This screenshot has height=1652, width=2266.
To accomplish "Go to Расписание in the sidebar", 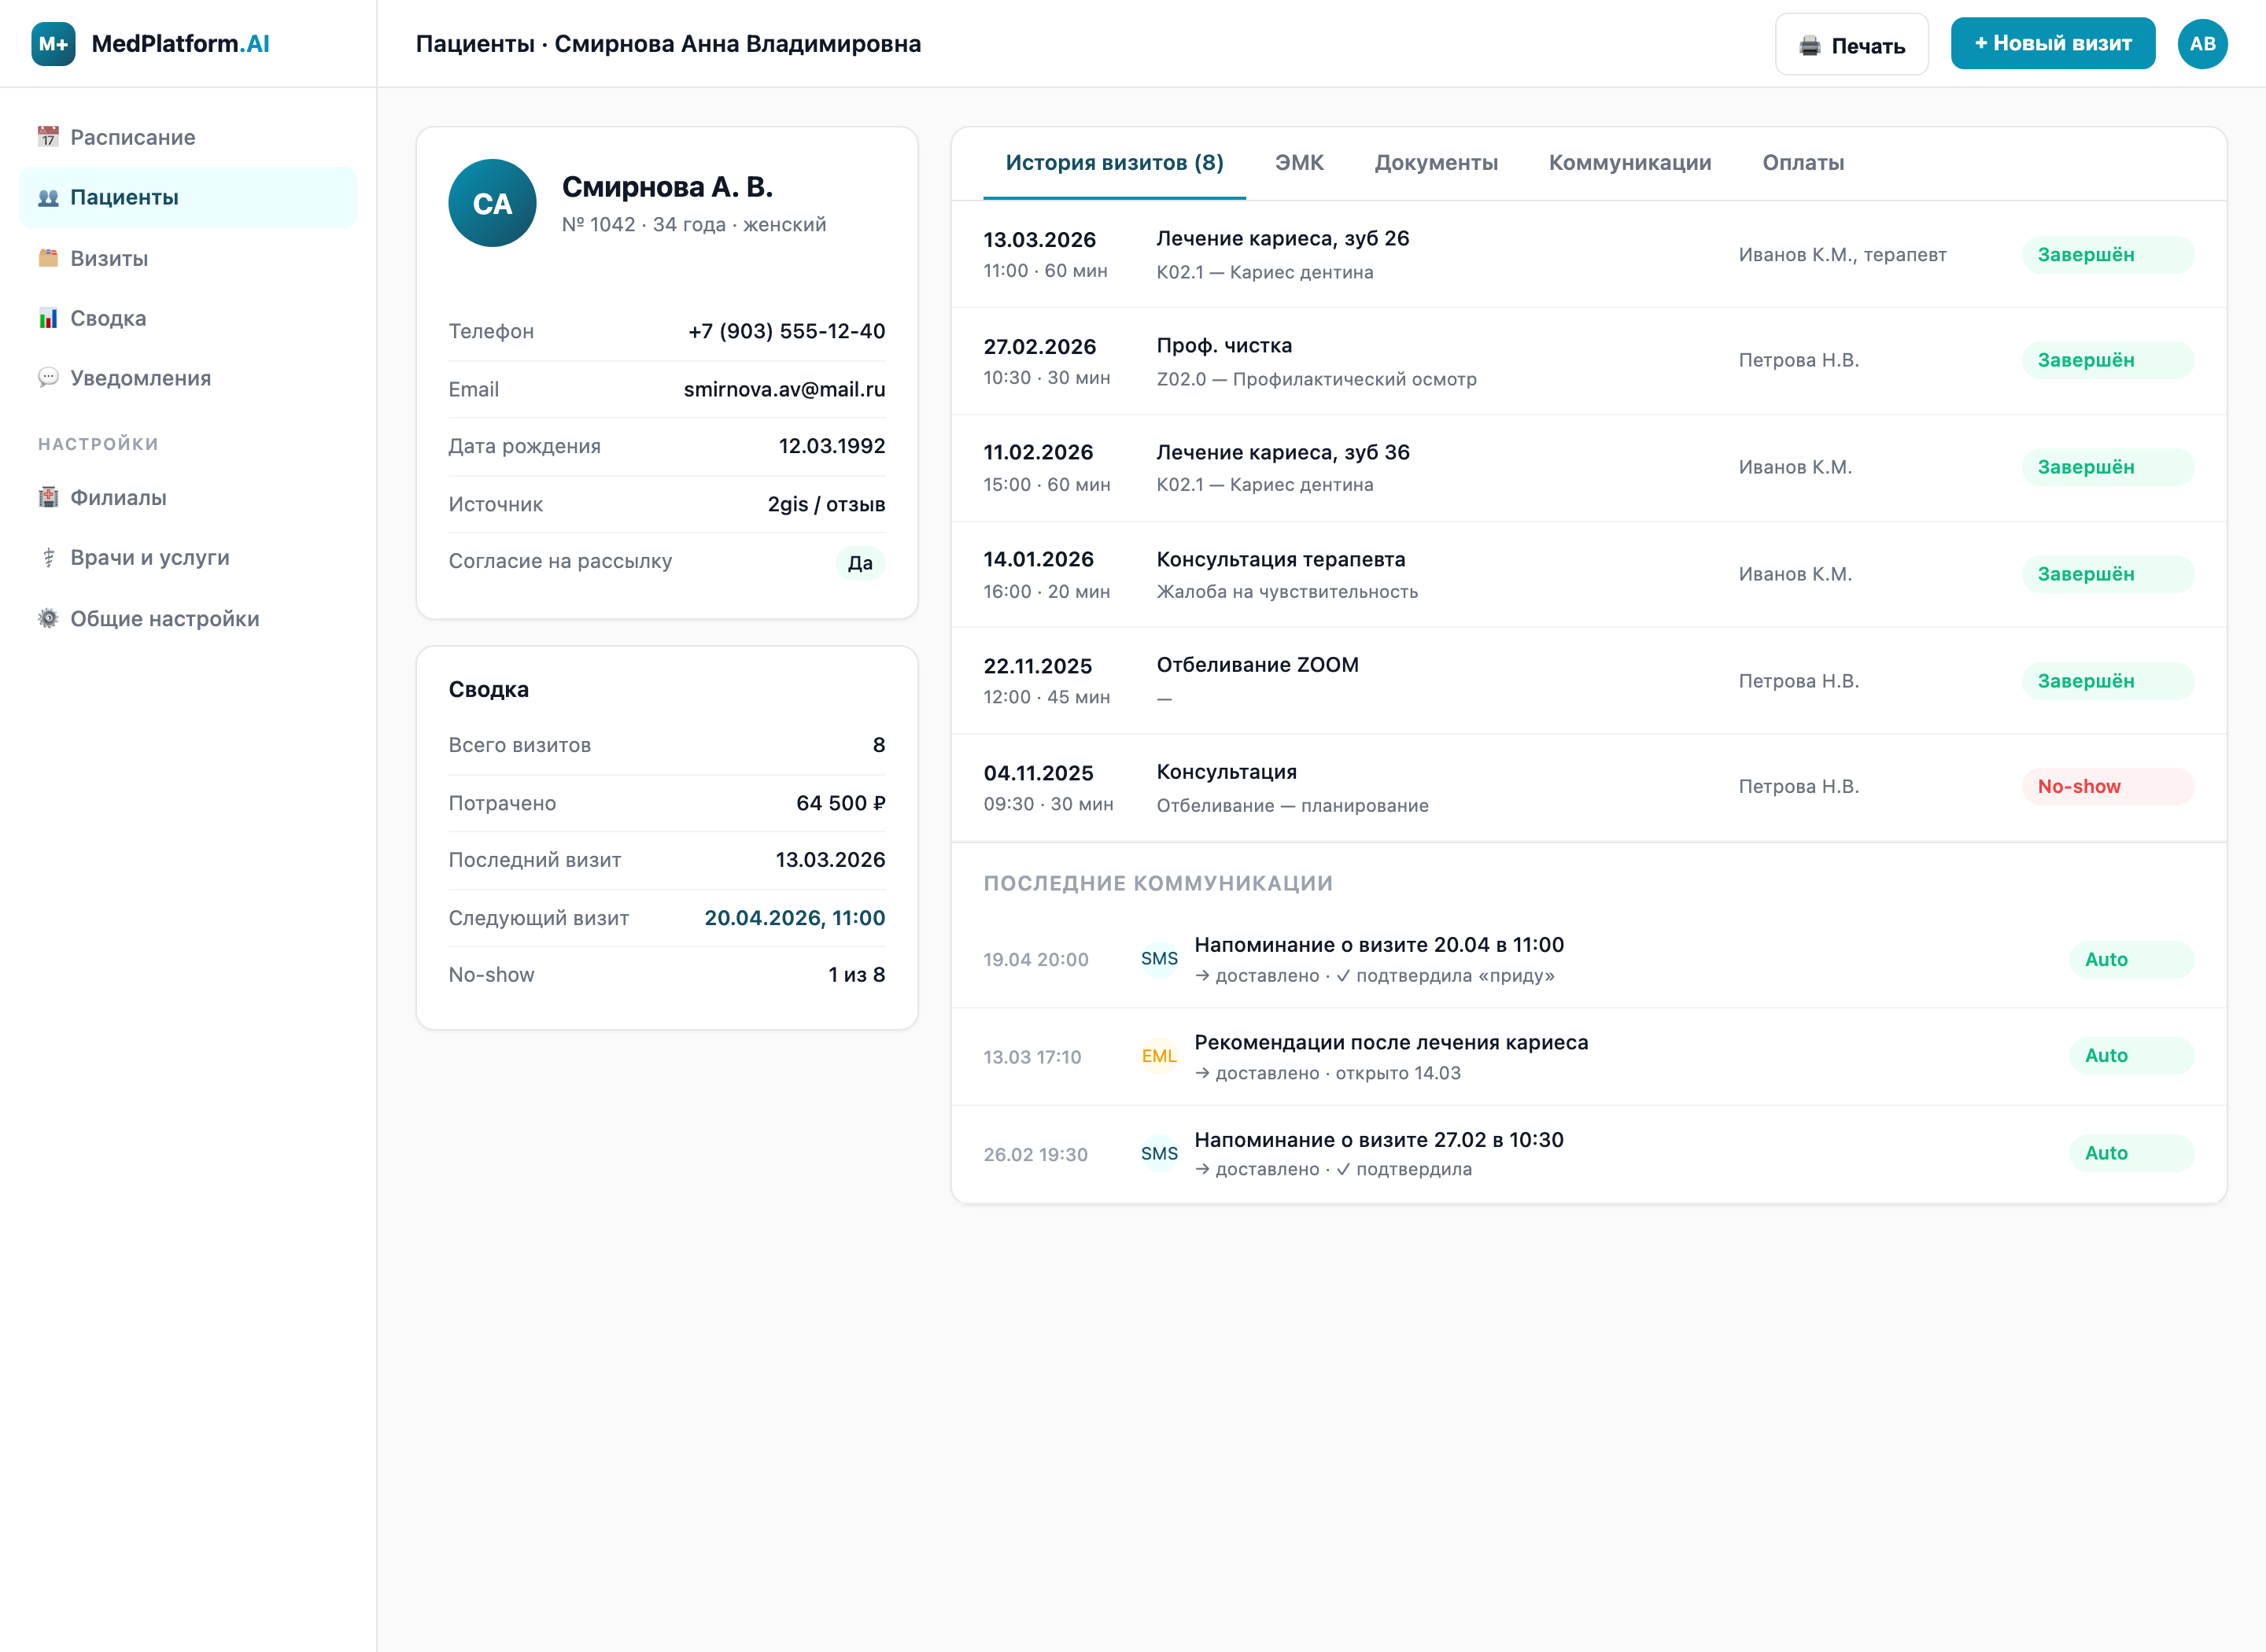I will point(188,137).
